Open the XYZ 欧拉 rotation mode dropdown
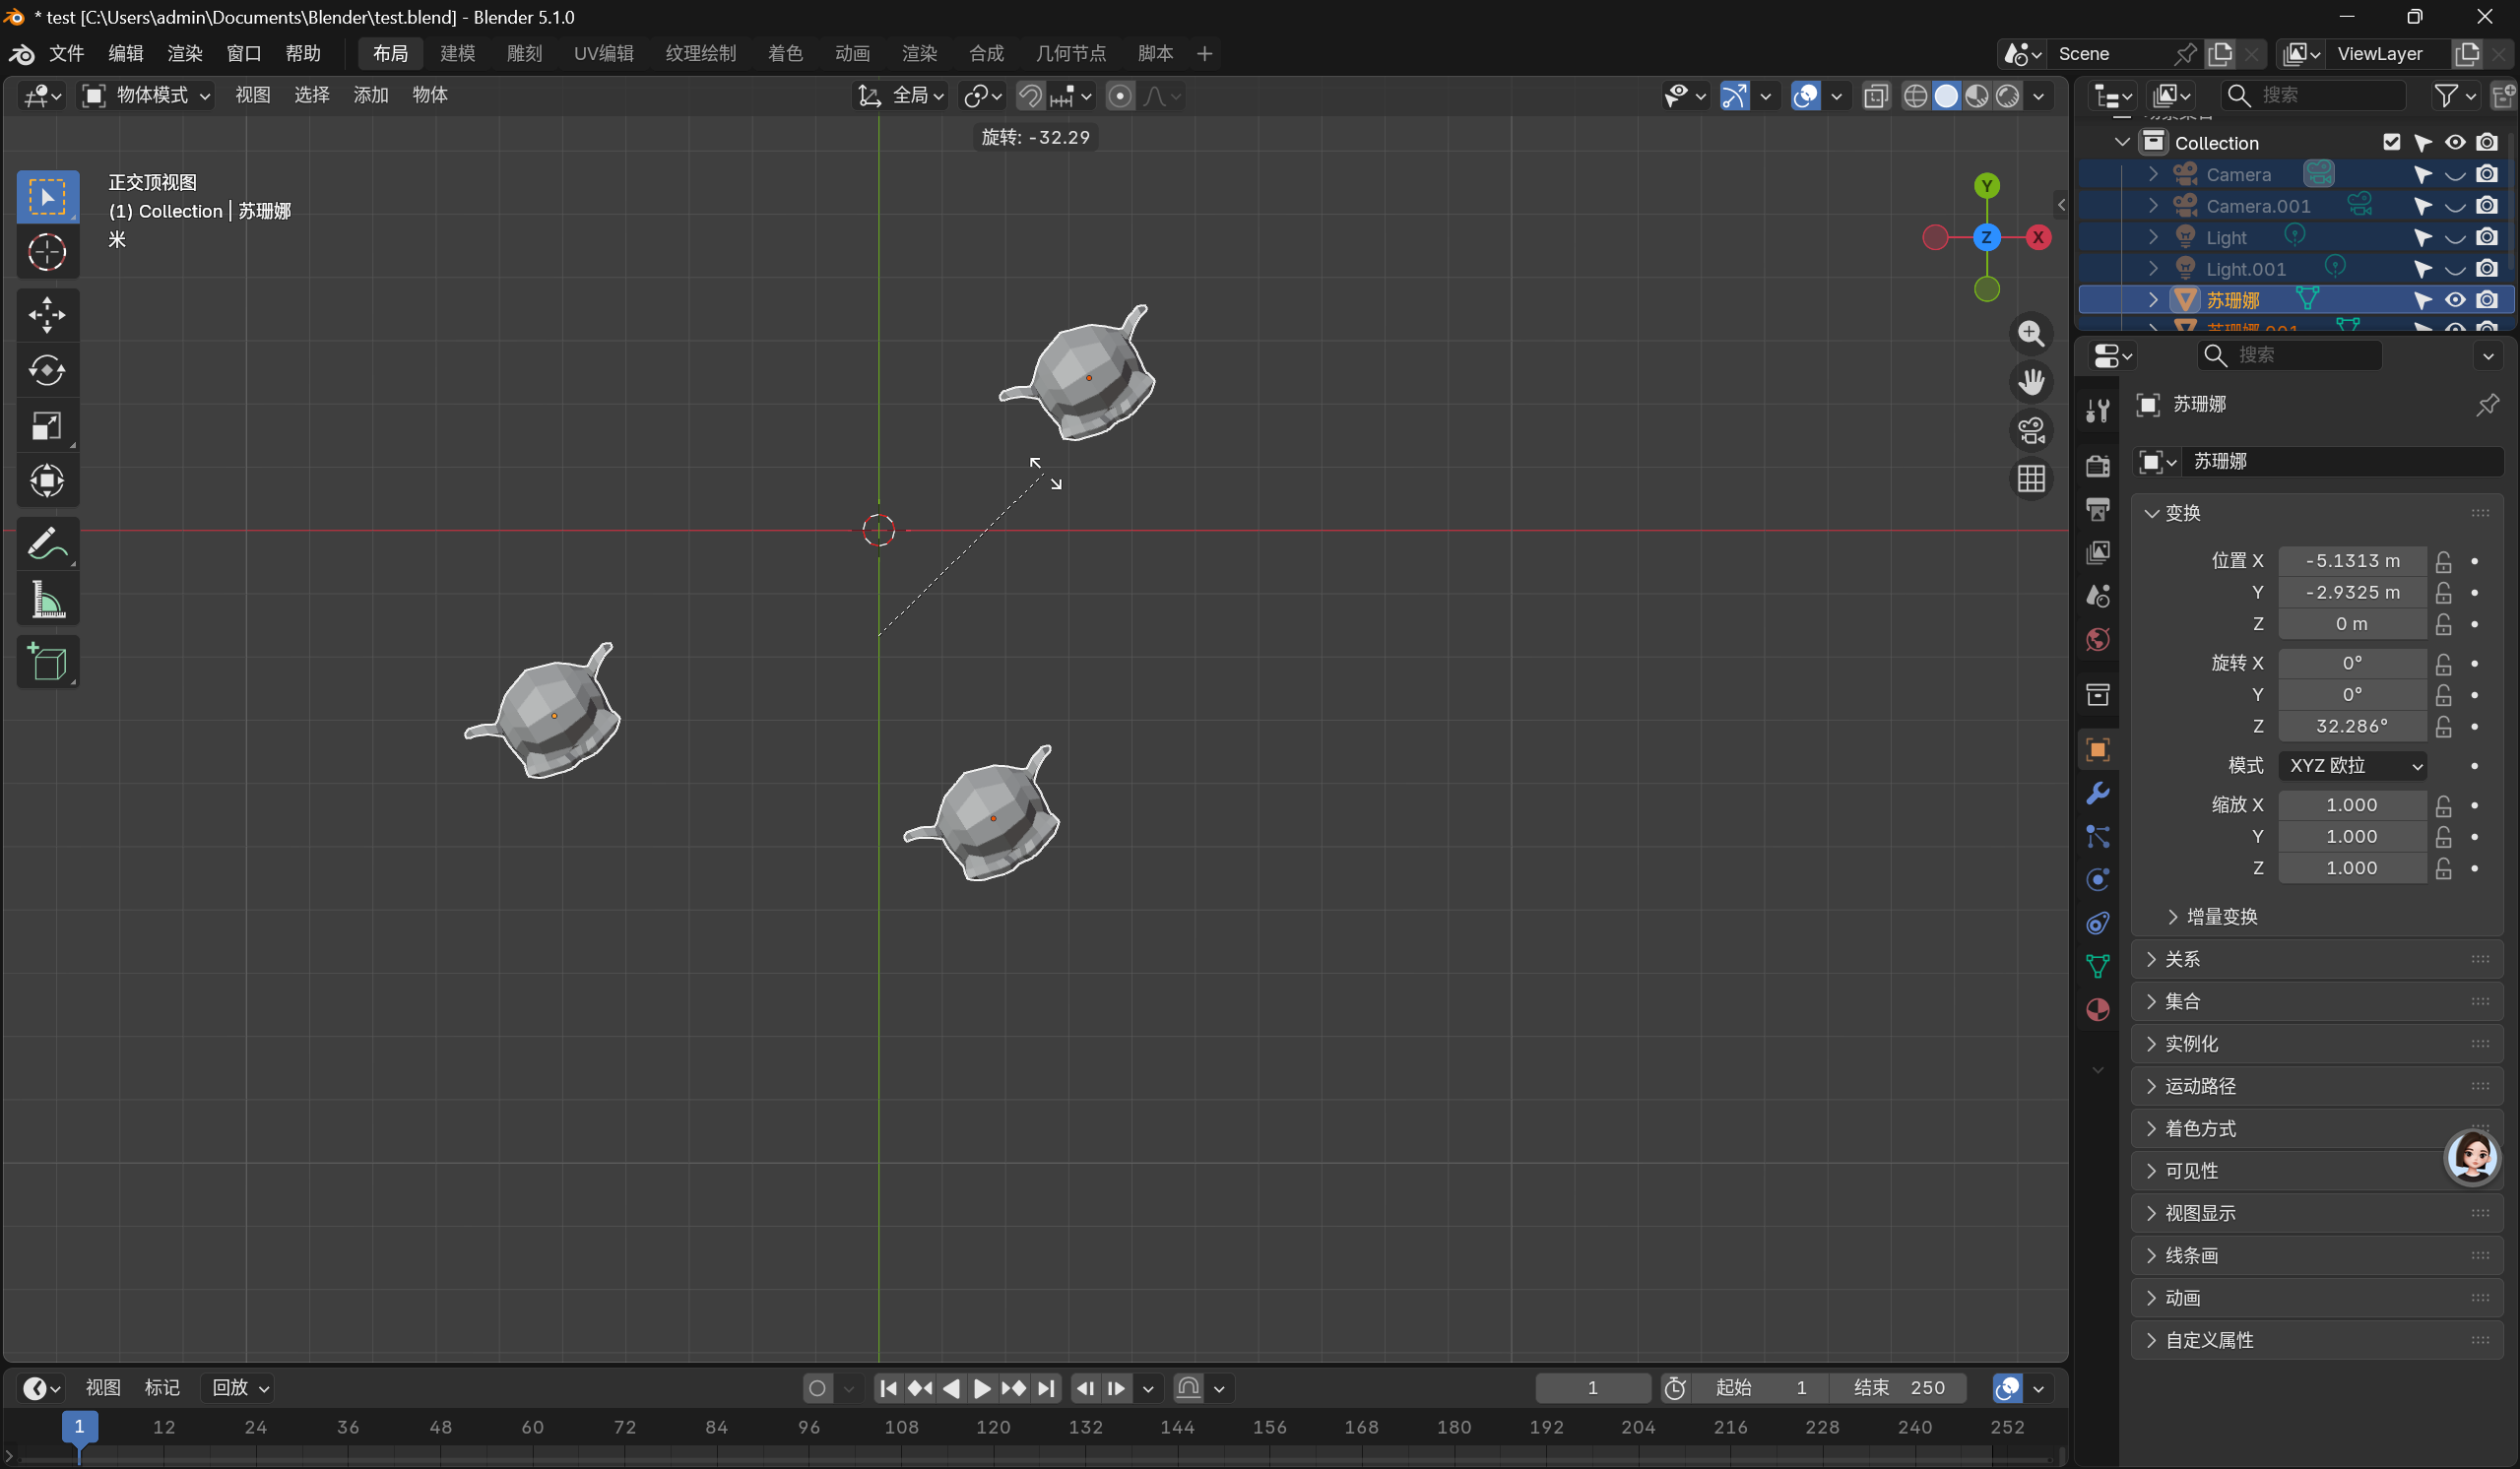This screenshot has height=1469, width=2520. (x=2355, y=766)
